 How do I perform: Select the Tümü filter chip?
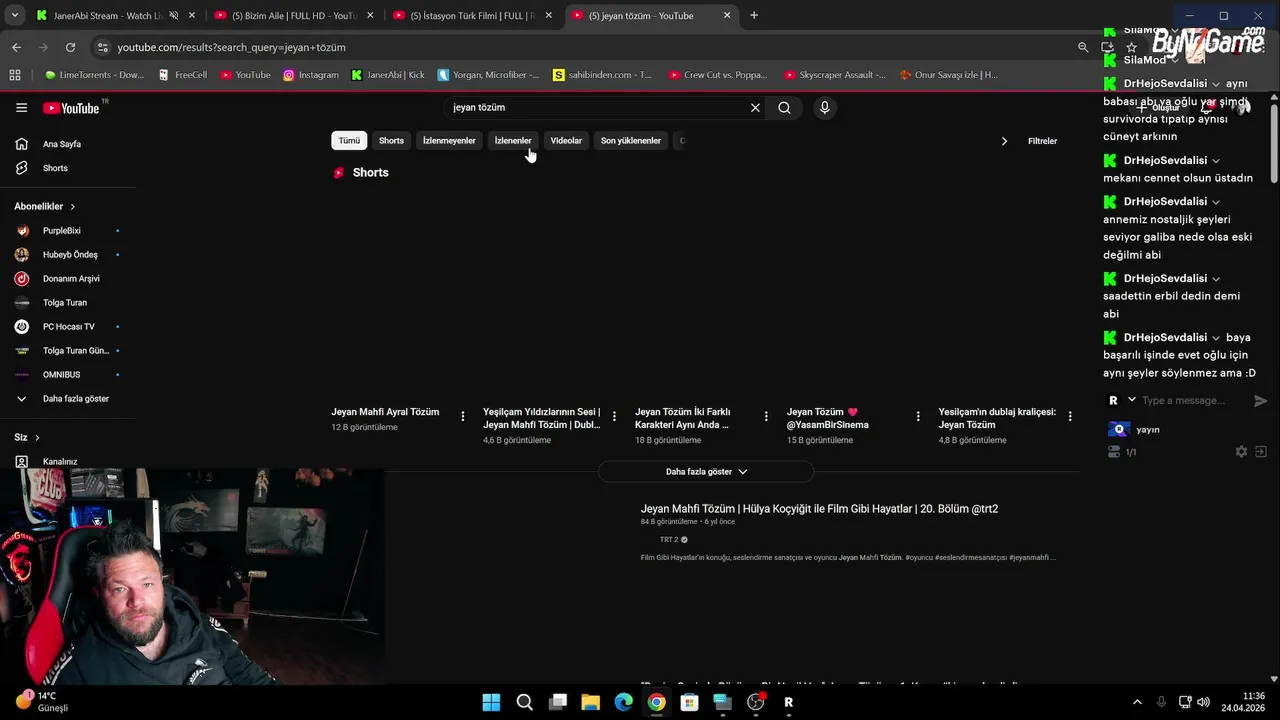pyautogui.click(x=349, y=141)
